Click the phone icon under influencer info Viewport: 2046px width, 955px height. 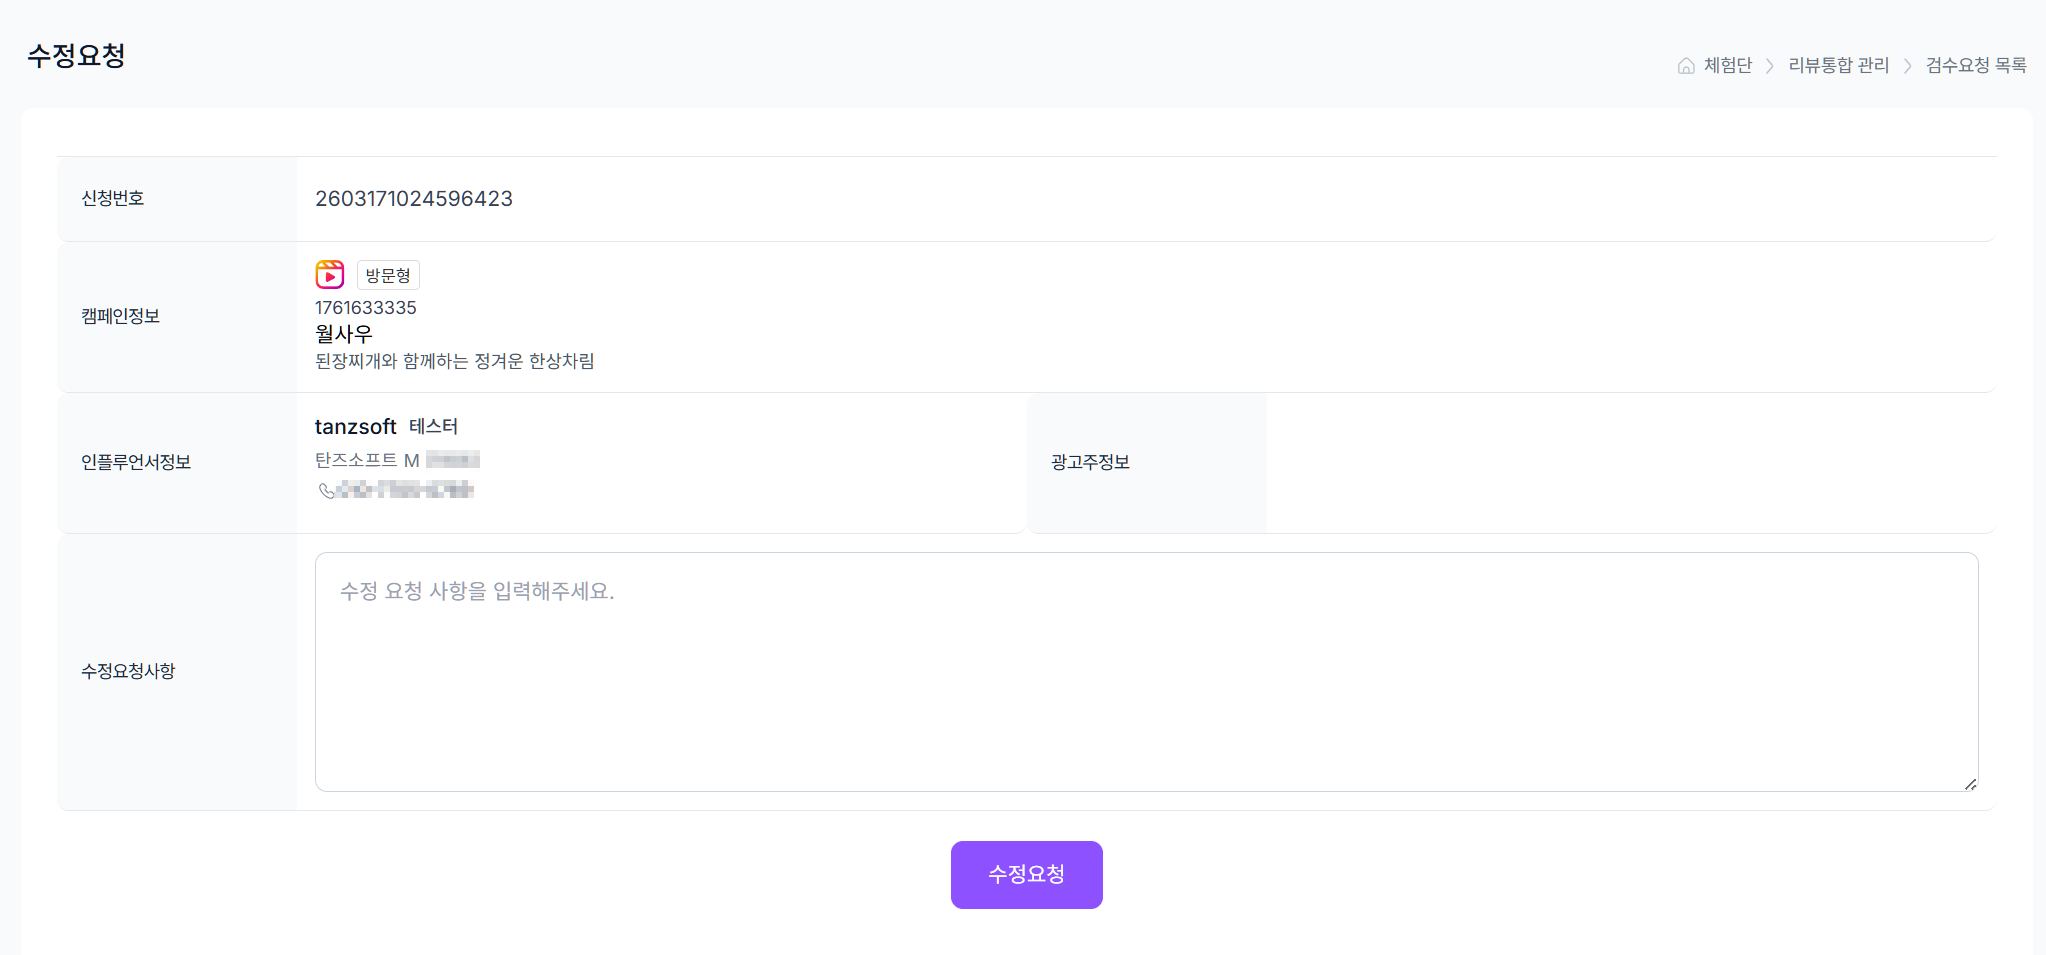coord(326,490)
